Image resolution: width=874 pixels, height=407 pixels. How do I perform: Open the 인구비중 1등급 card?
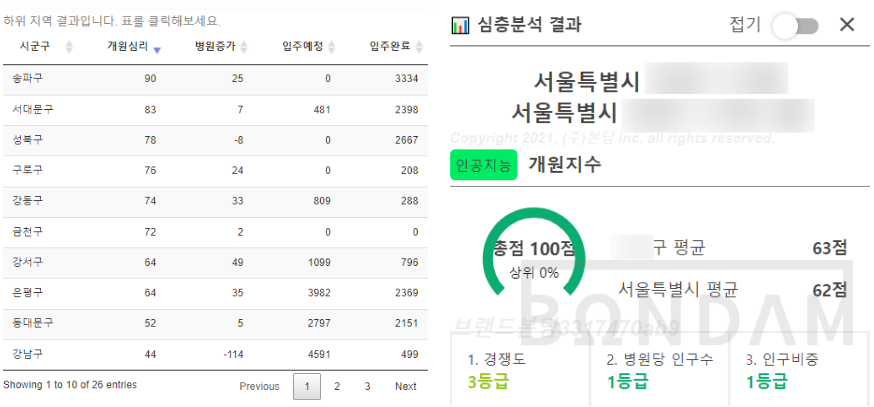click(x=796, y=369)
